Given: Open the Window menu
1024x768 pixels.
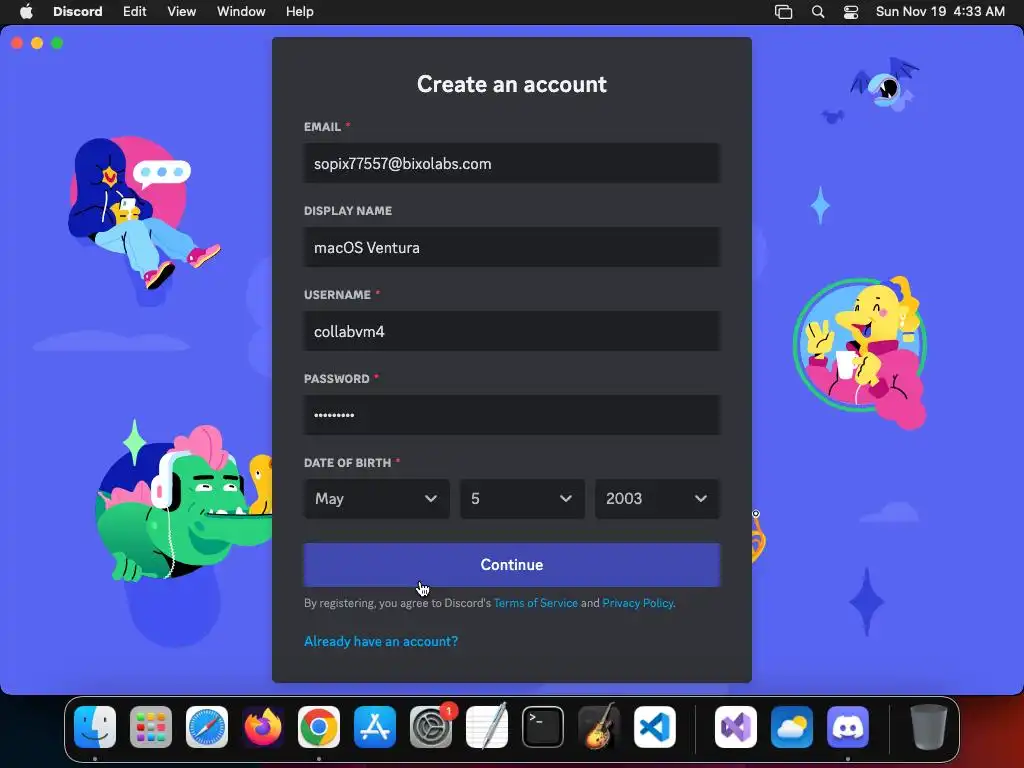Looking at the screenshot, I should pyautogui.click(x=241, y=12).
